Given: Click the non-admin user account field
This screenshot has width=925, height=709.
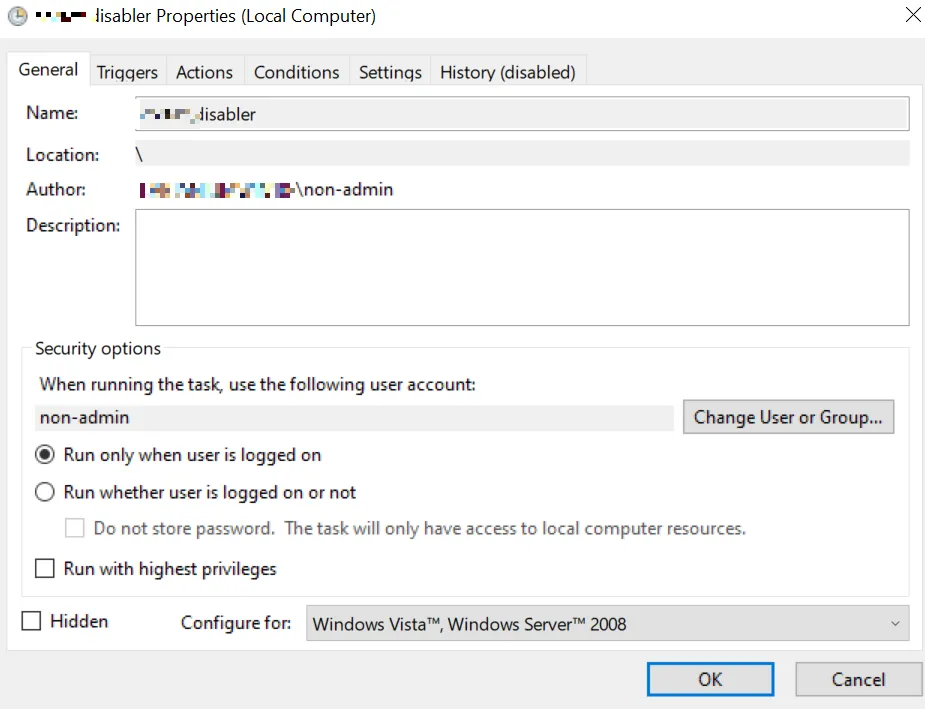Looking at the screenshot, I should [355, 418].
